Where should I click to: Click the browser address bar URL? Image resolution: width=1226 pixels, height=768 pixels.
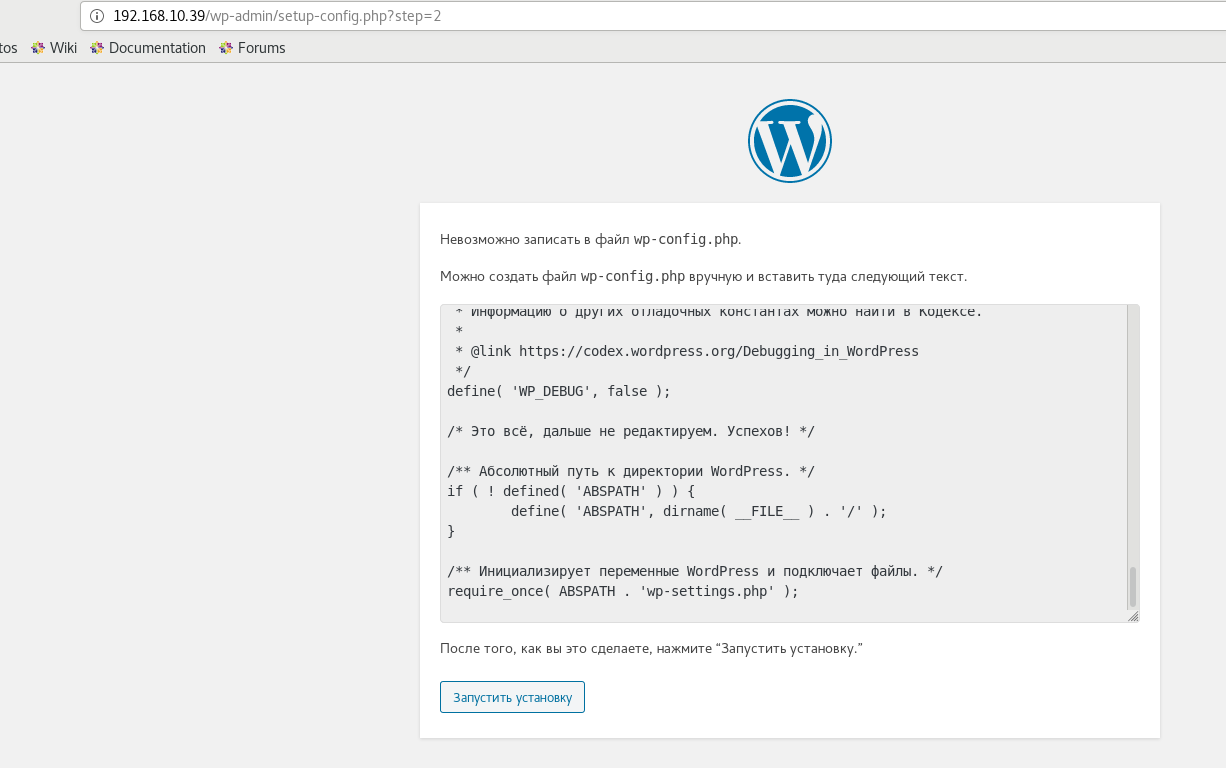tap(277, 16)
